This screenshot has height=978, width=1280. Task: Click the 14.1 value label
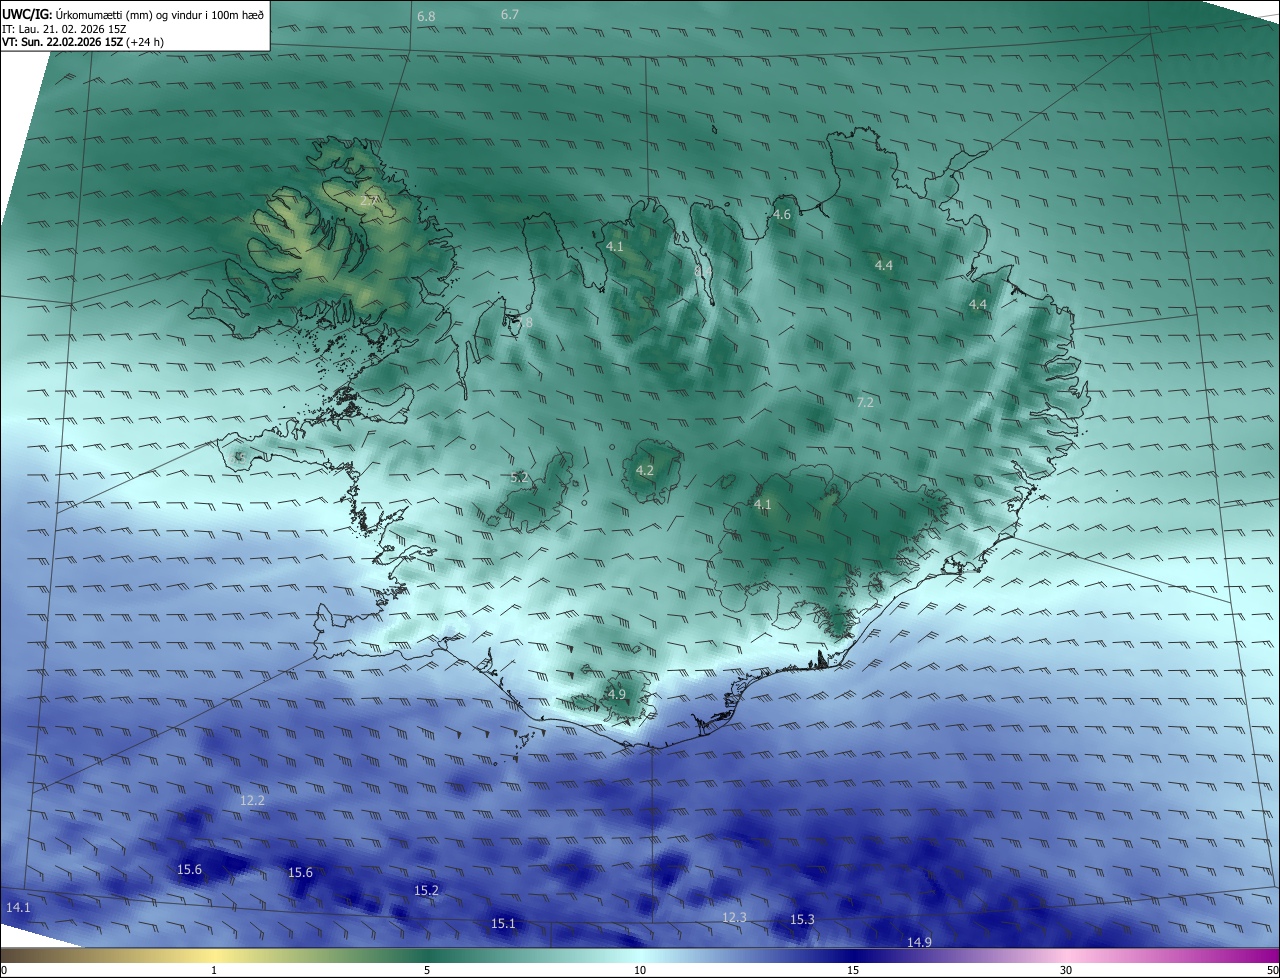pyautogui.click(x=19, y=907)
